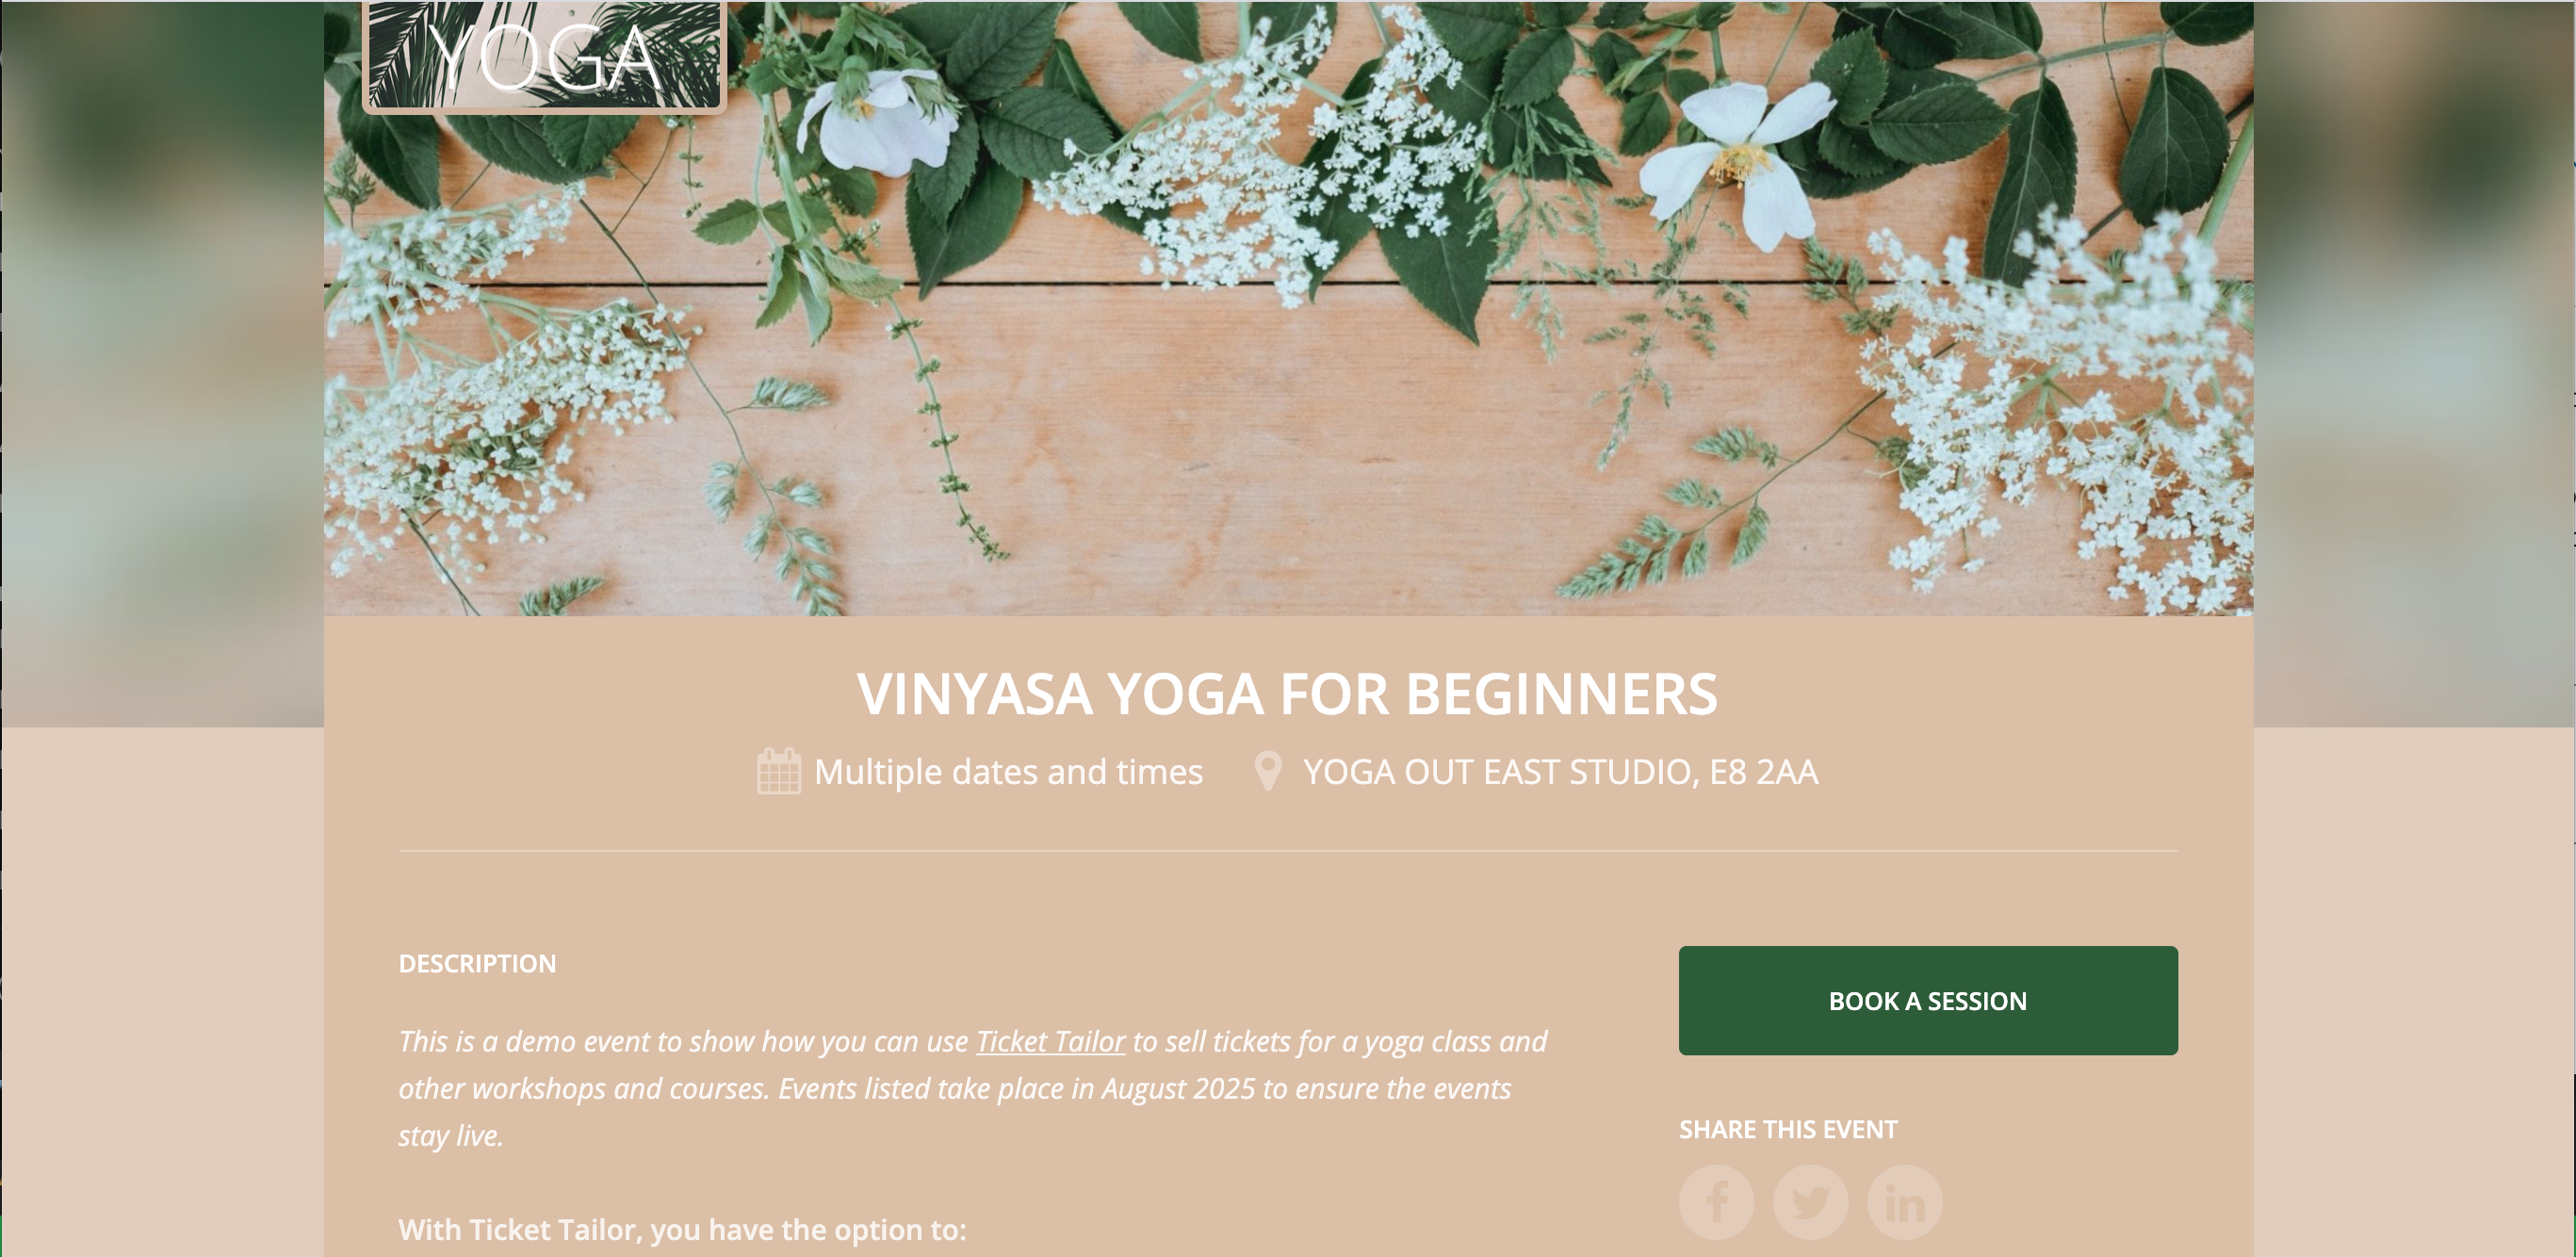
Task: Click the calendar icon beside dates
Action: pos(779,771)
